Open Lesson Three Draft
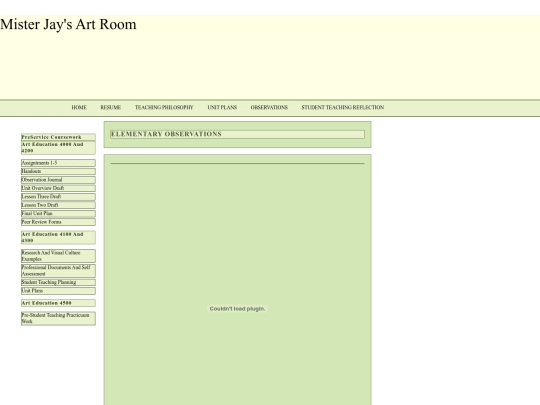Image resolution: width=540 pixels, height=405 pixels. point(58,197)
